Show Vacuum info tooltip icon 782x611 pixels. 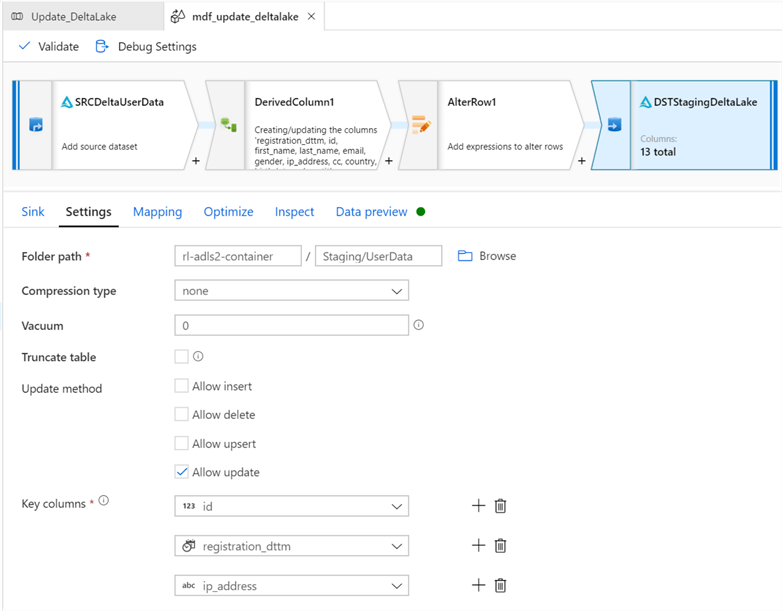(x=419, y=325)
